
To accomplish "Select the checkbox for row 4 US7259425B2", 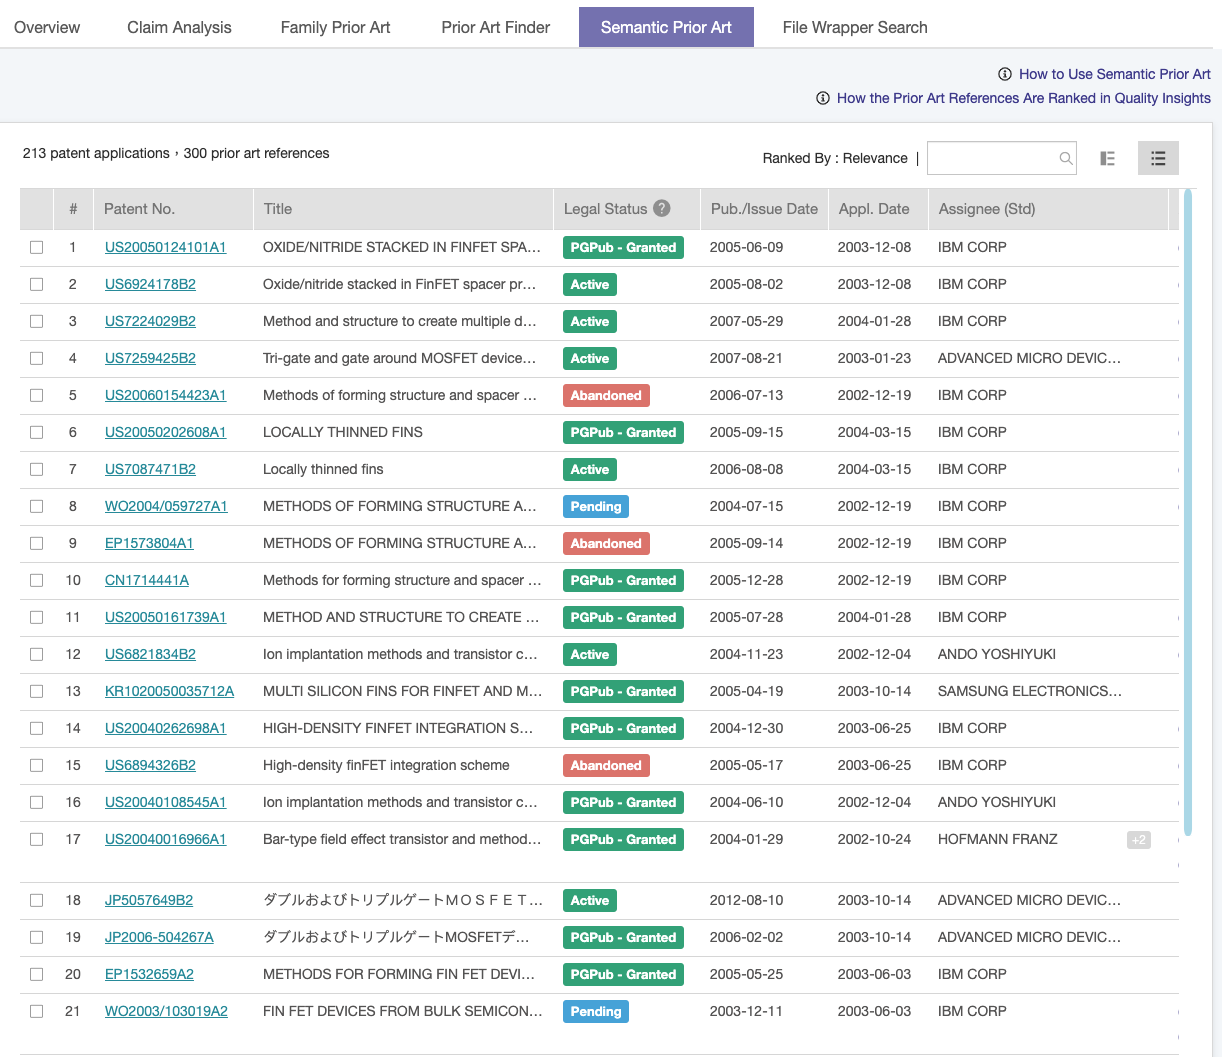I will pos(37,358).
